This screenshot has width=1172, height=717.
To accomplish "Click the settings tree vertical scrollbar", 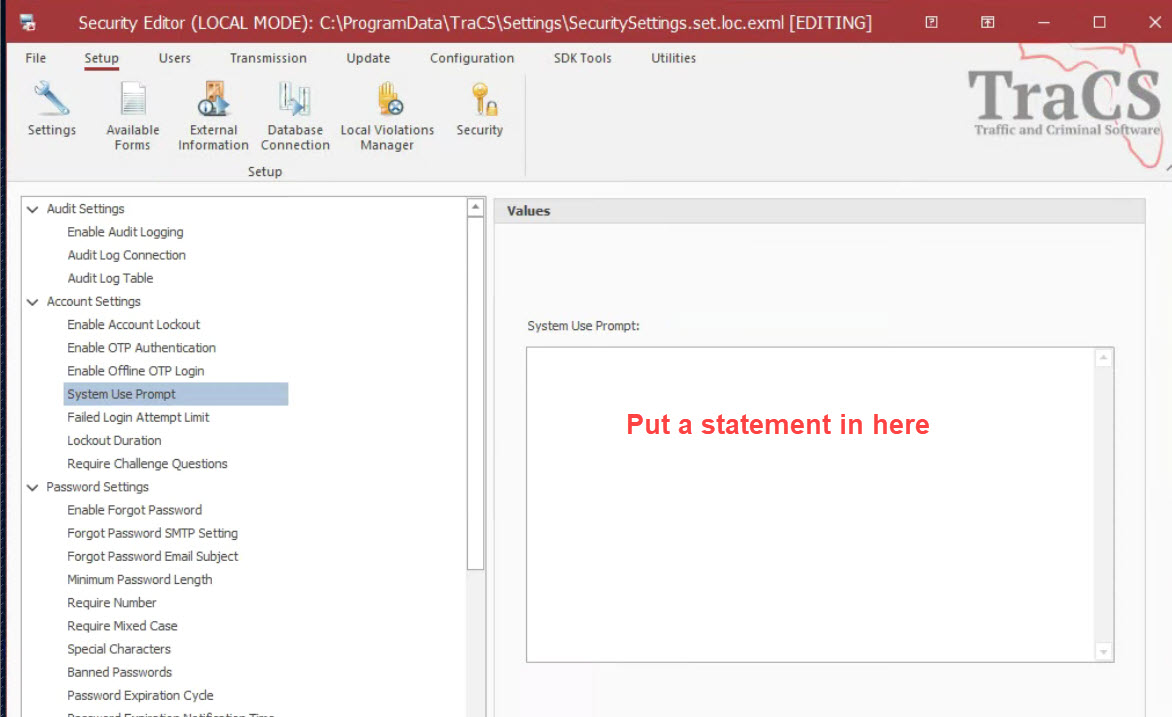I will pyautogui.click(x=476, y=400).
